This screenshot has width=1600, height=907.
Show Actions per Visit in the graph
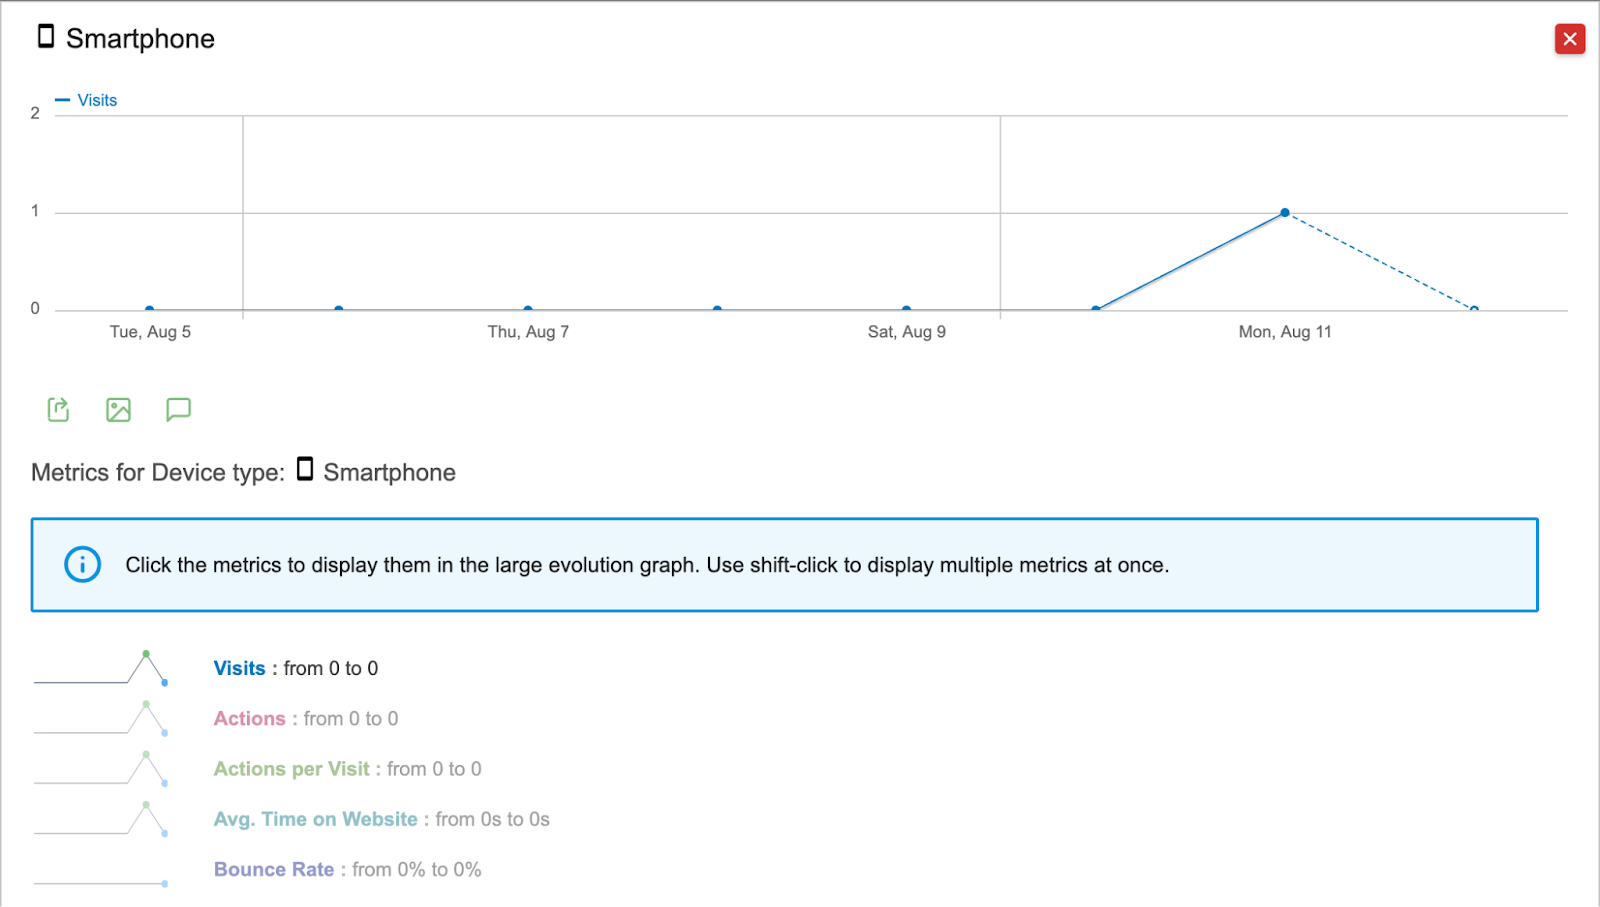pyautogui.click(x=291, y=769)
